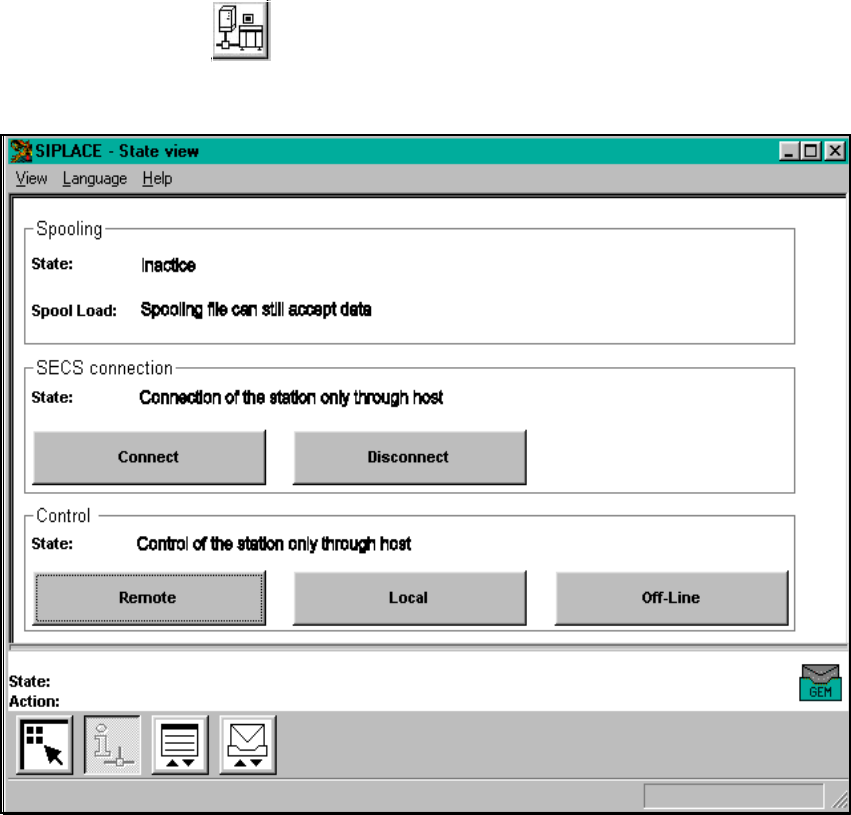Open the Language menu
The width and height of the screenshot is (851, 815).
click(x=94, y=179)
